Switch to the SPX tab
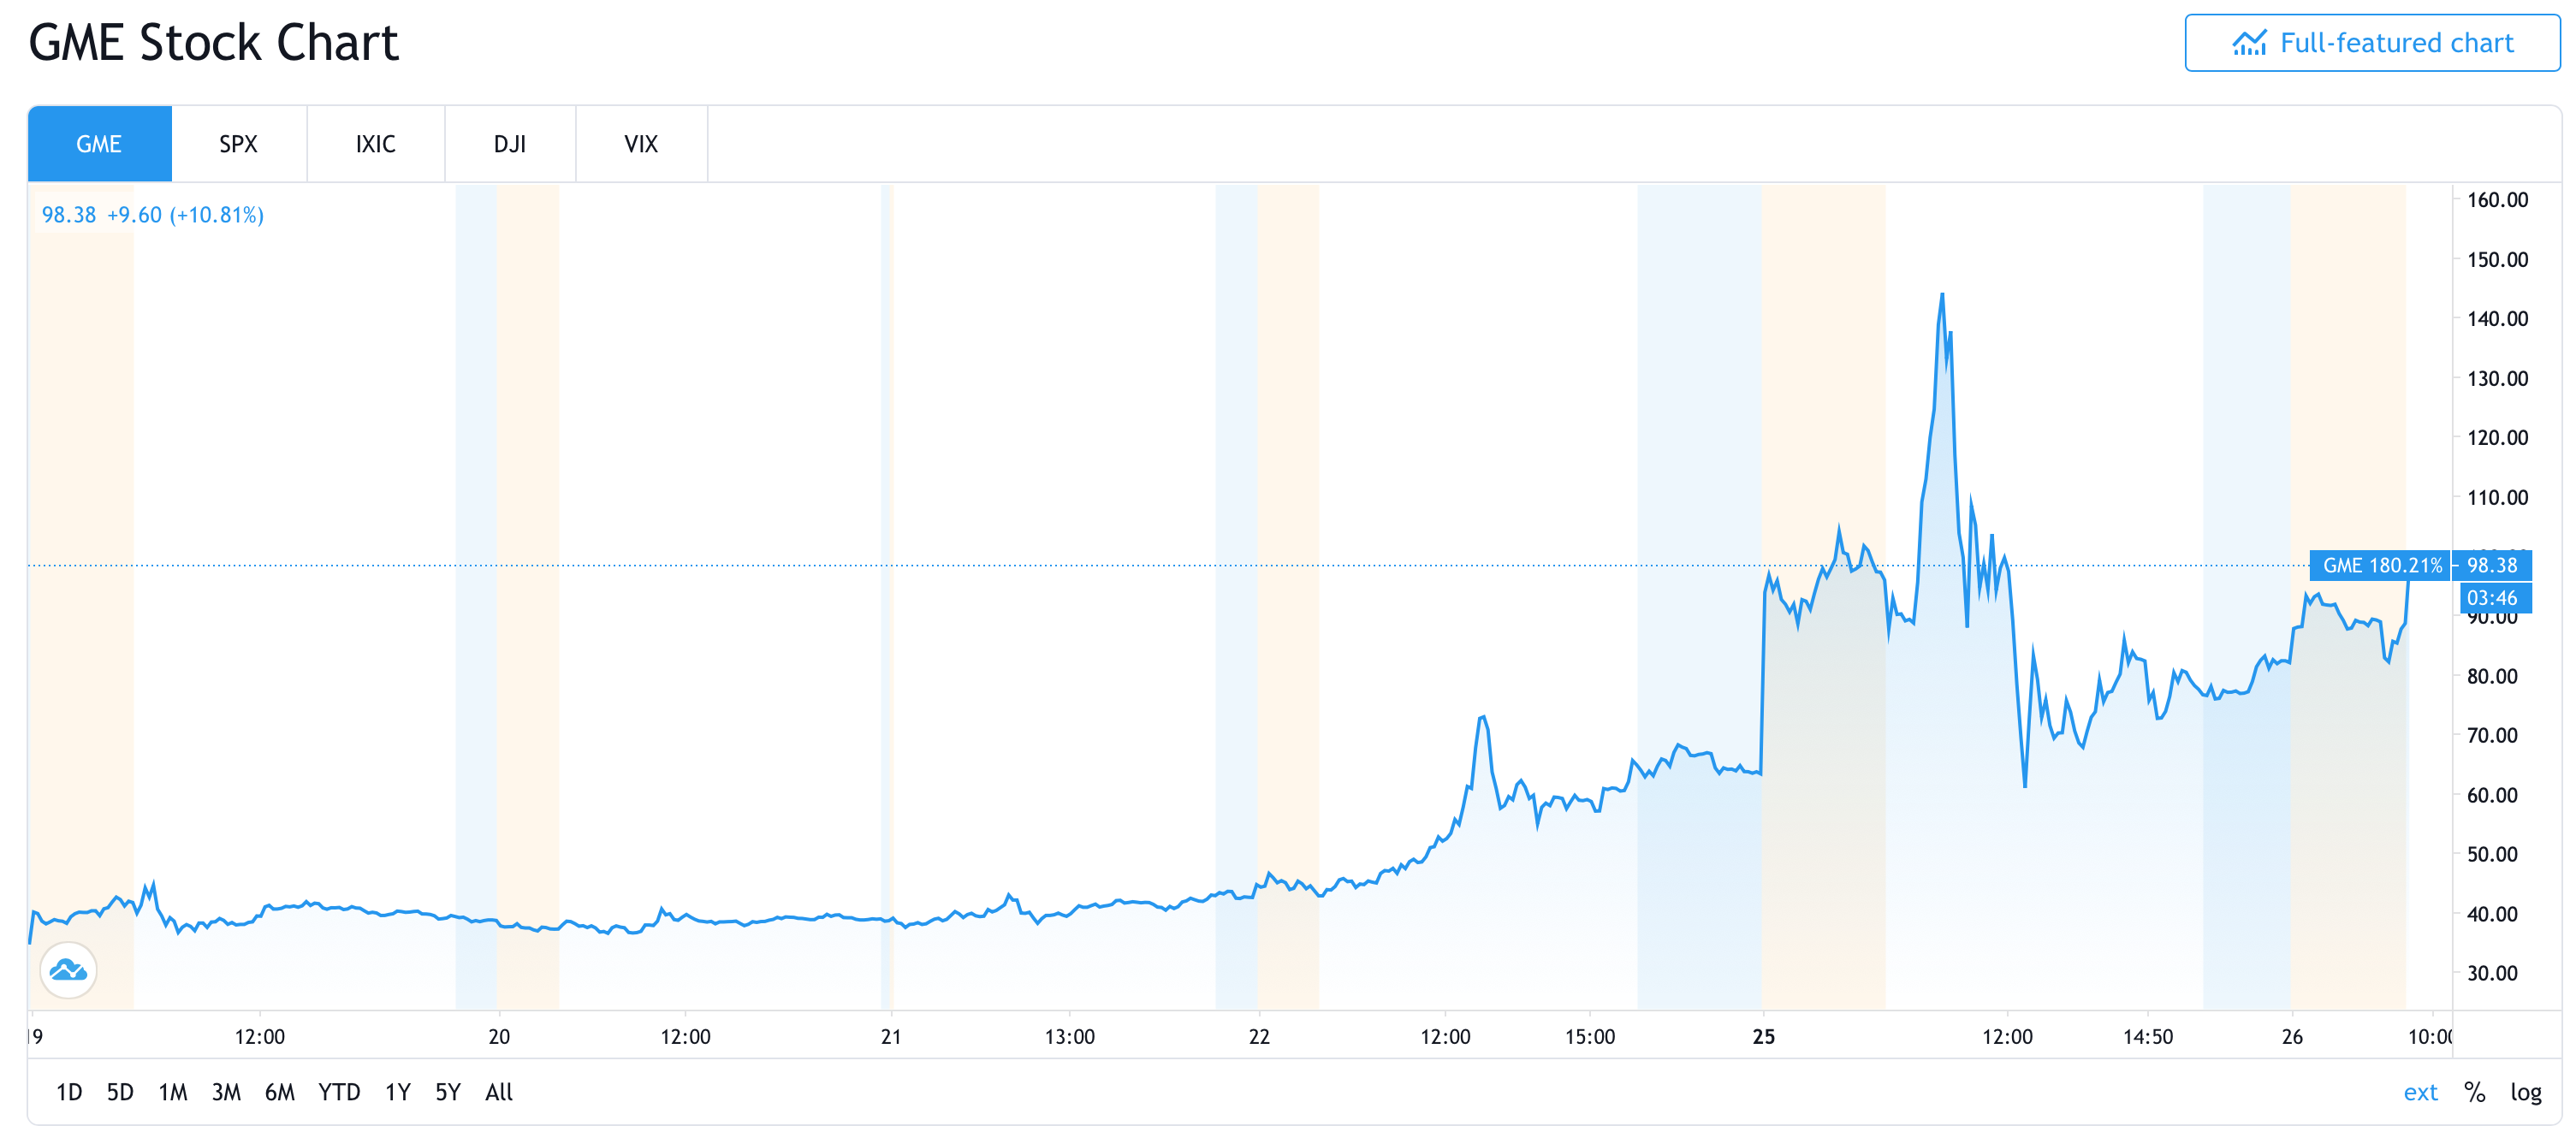 coord(238,144)
